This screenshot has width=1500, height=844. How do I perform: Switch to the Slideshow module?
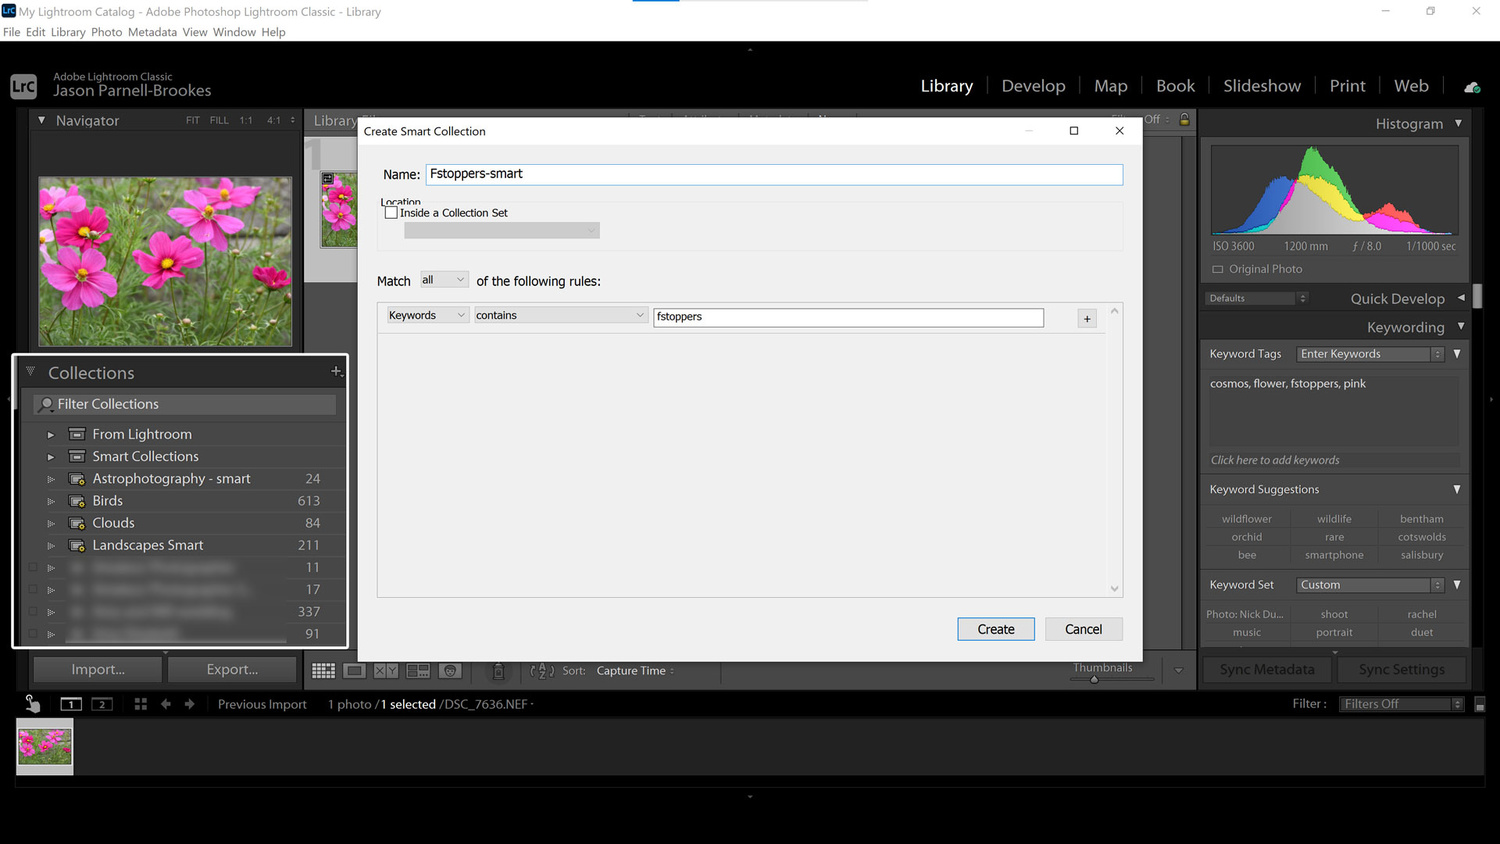(x=1262, y=86)
